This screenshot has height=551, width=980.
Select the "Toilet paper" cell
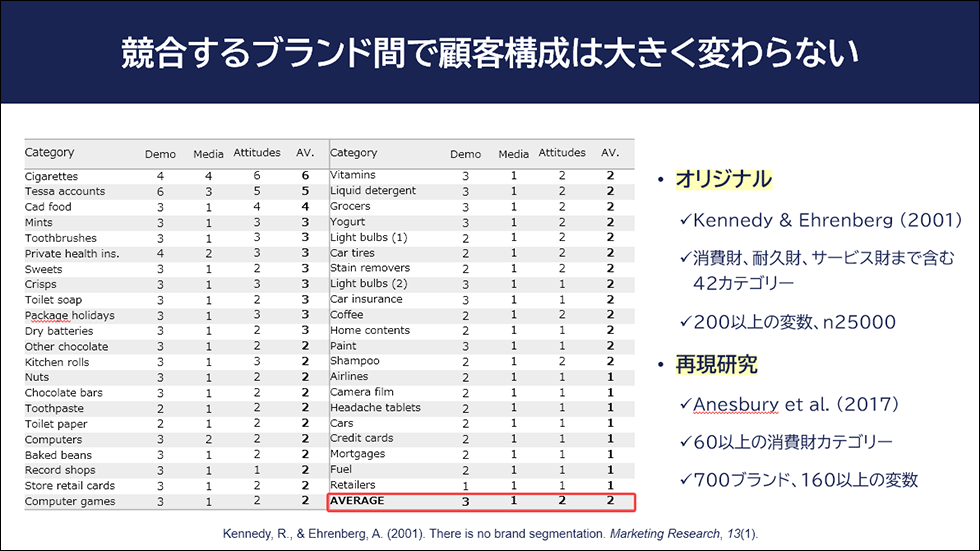click(x=56, y=424)
